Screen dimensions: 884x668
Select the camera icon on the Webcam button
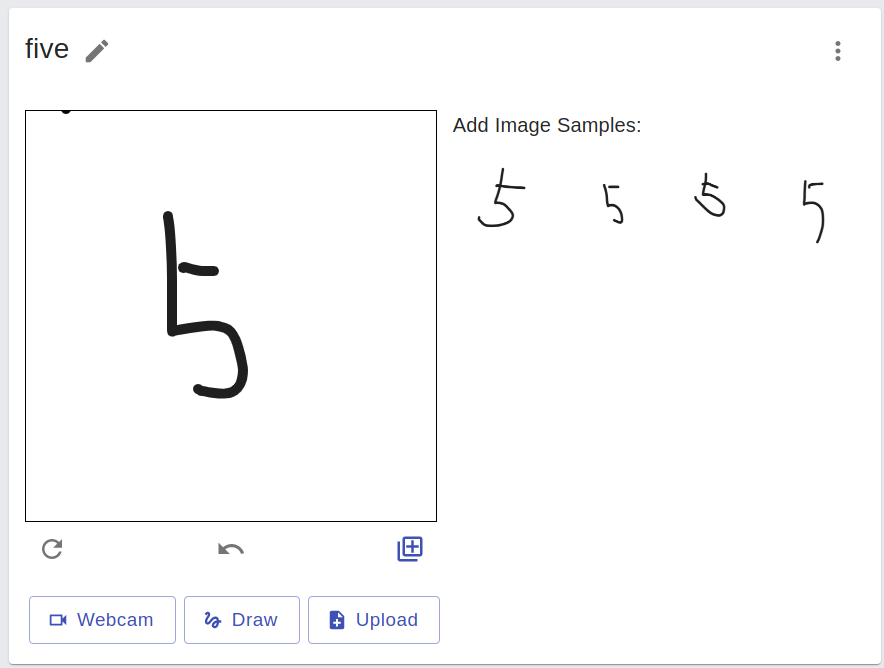(x=58, y=620)
